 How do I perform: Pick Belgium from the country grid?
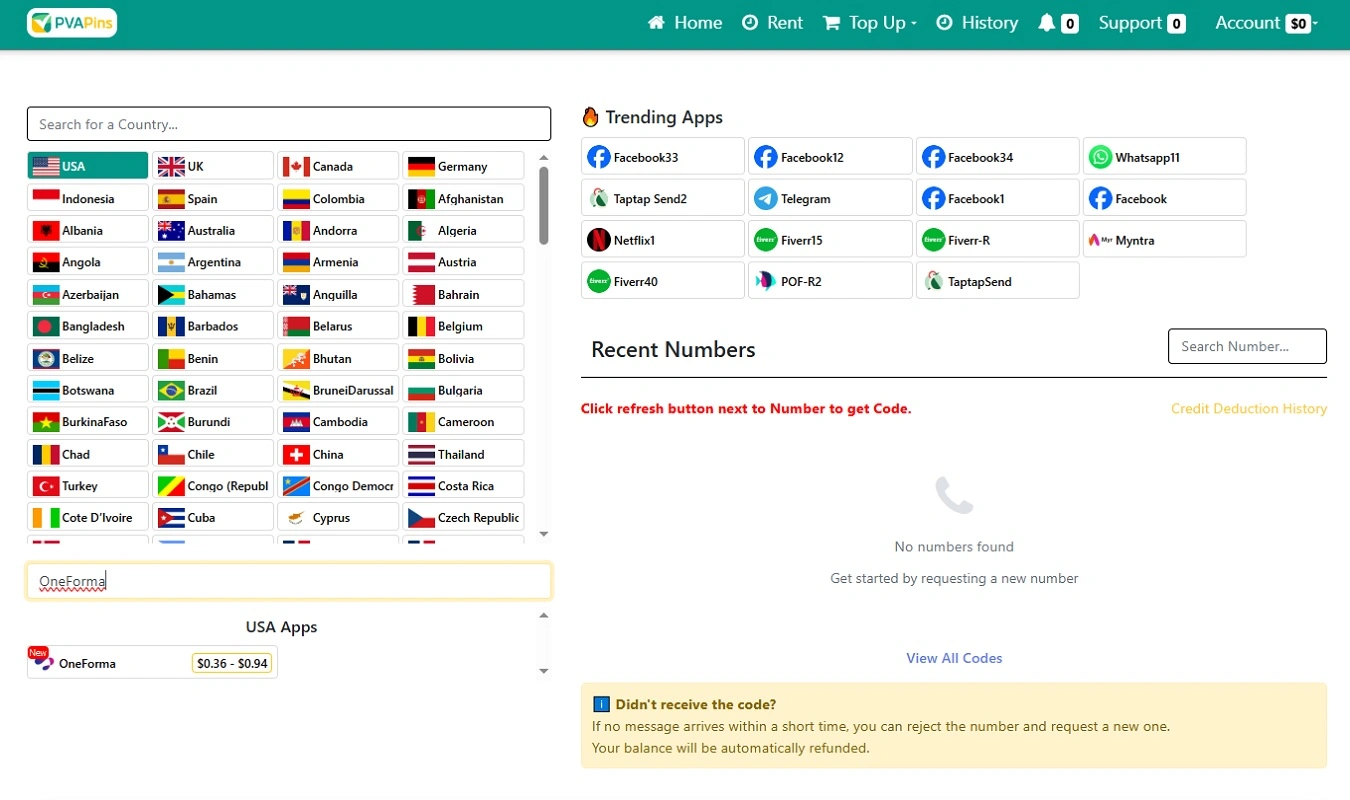point(464,326)
